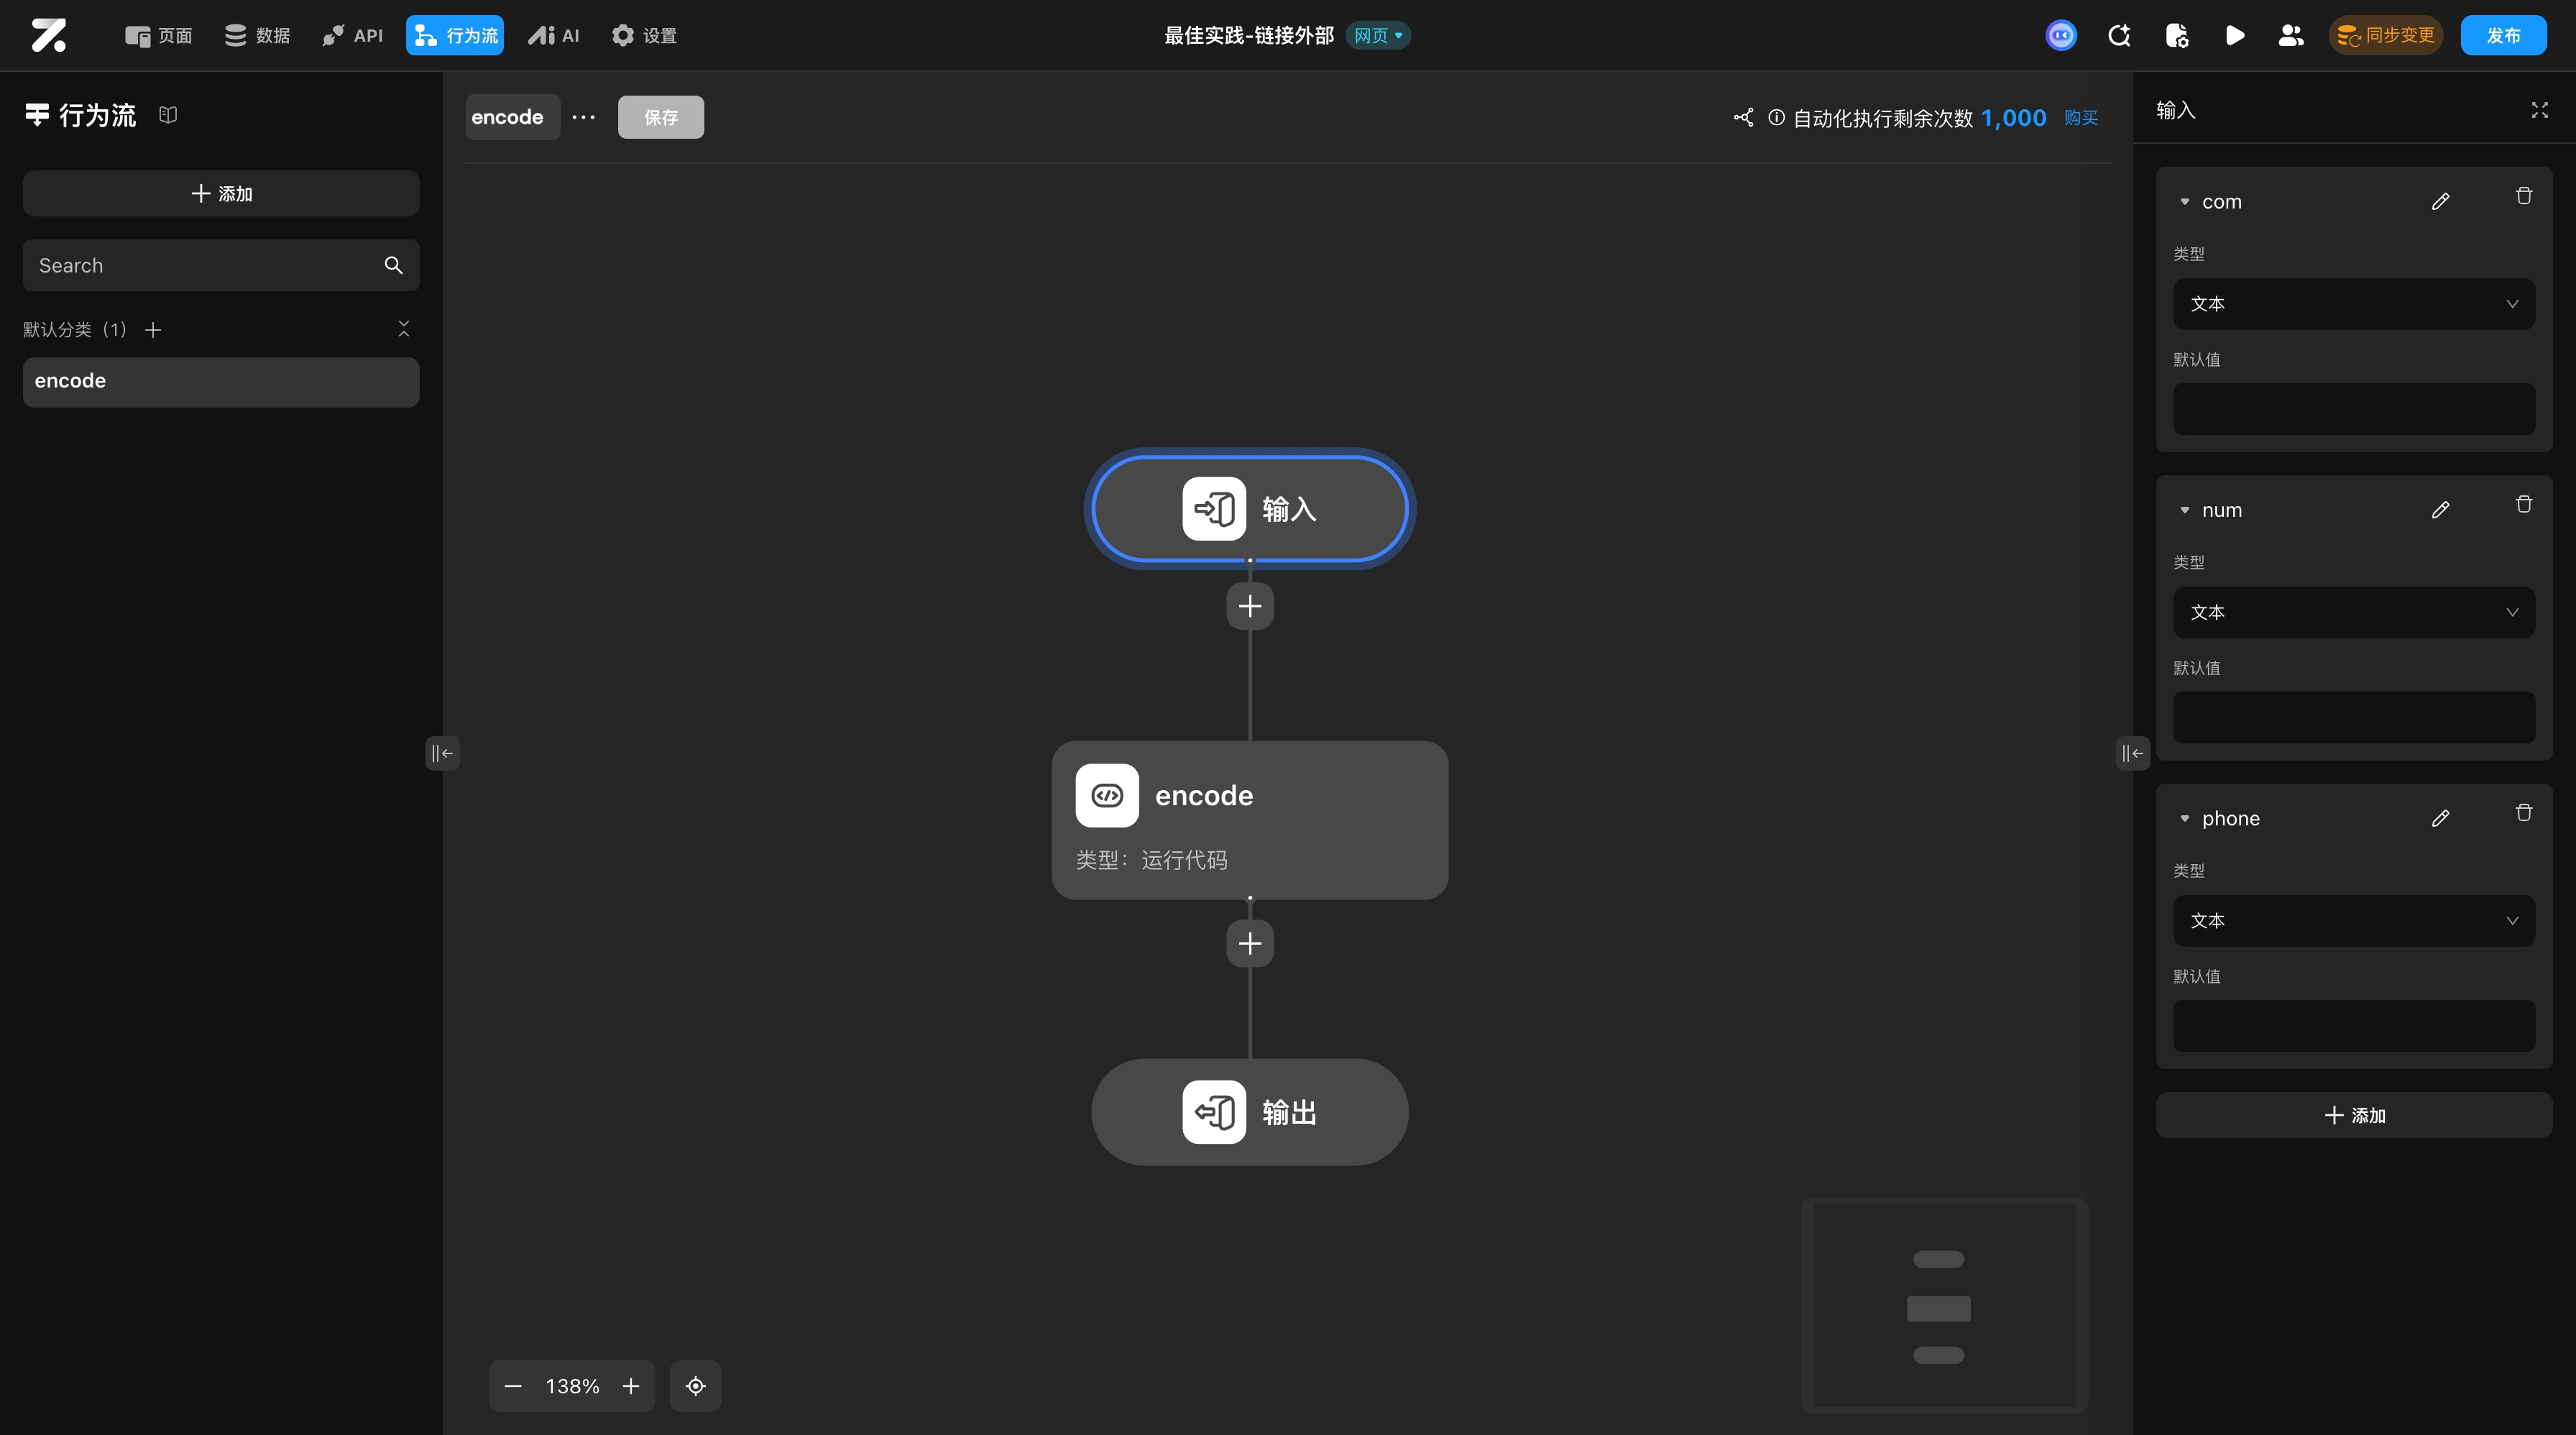Delete the num input parameter
The height and width of the screenshot is (1435, 2576).
click(x=2523, y=505)
